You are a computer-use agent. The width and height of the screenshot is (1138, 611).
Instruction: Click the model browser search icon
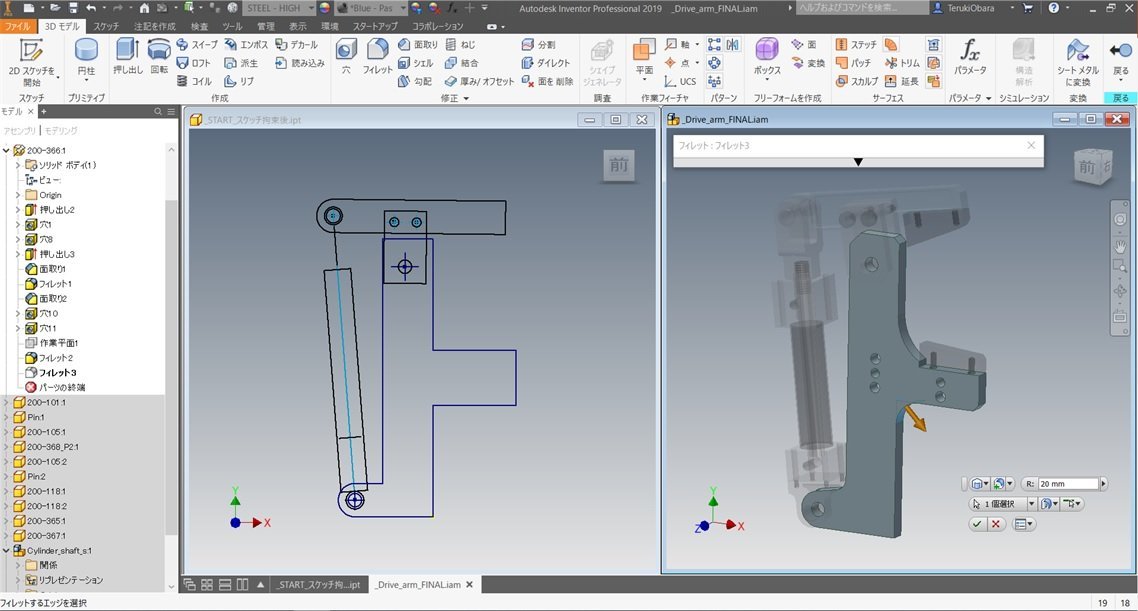pyautogui.click(x=157, y=111)
